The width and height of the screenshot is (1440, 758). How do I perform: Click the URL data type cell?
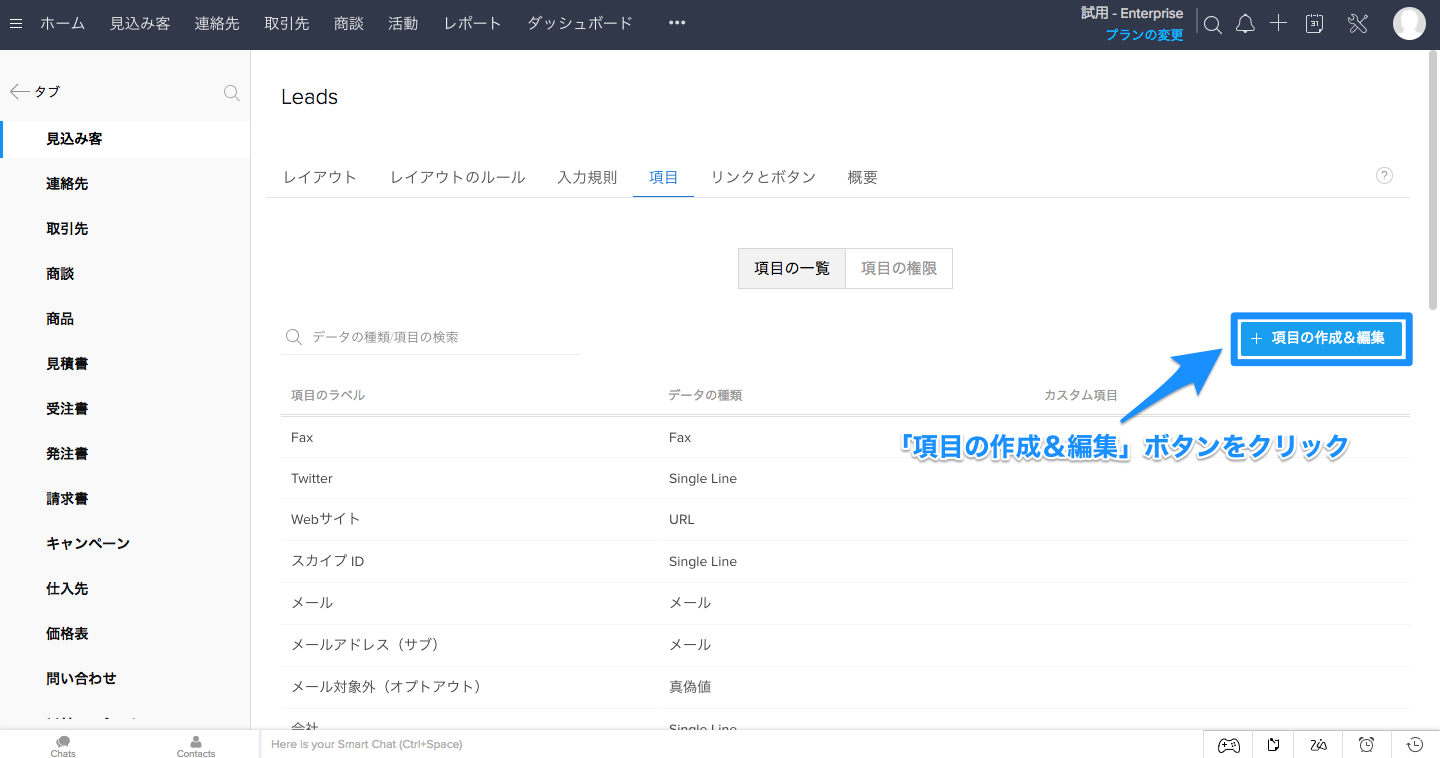click(681, 520)
